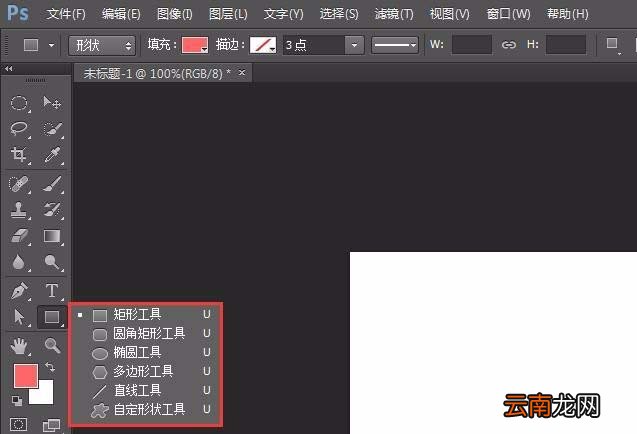
Task: Open the 图像(I) menu
Action: tap(175, 14)
